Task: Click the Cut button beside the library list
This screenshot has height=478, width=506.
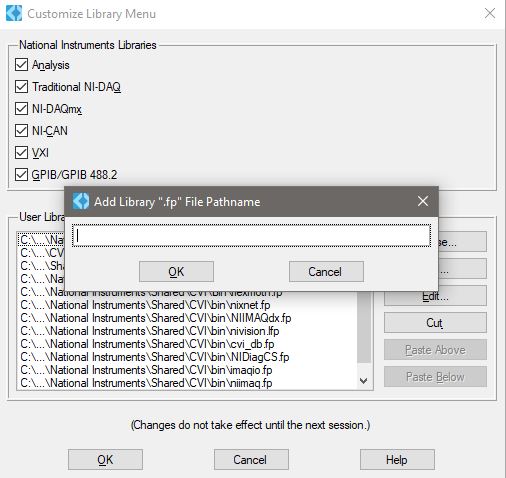Action: tap(435, 323)
